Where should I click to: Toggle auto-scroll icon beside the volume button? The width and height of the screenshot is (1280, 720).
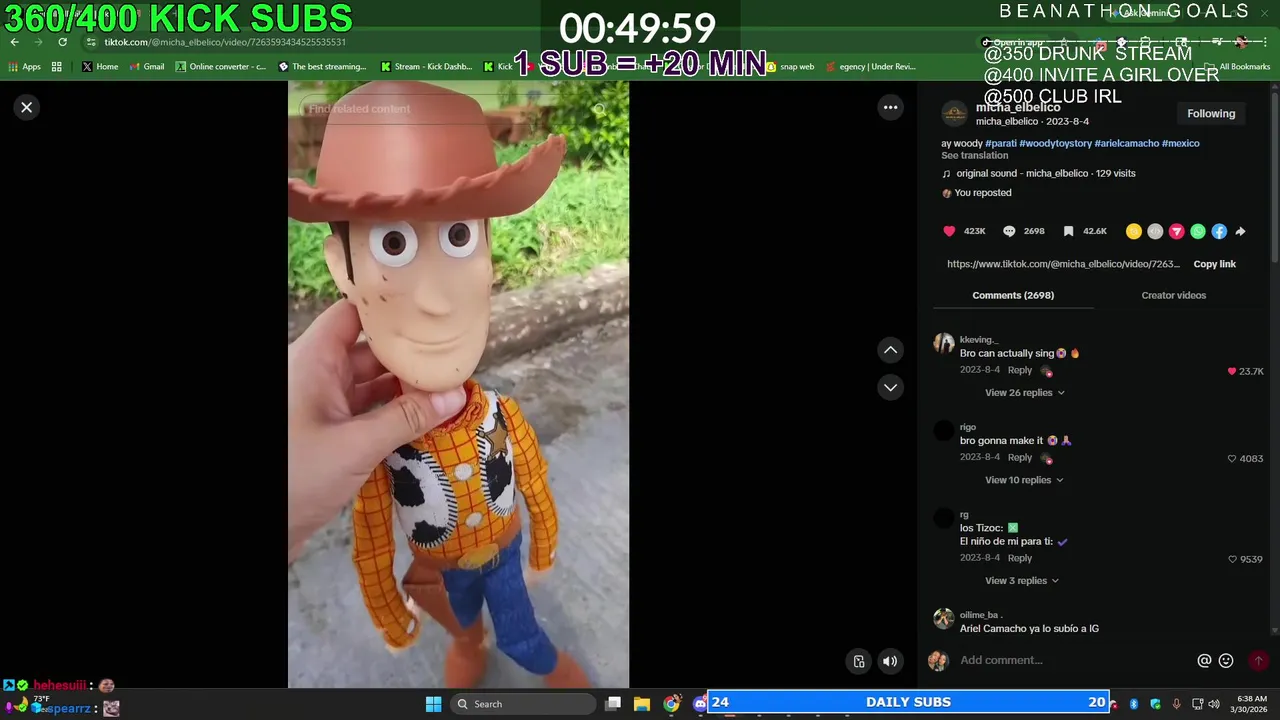tap(859, 661)
